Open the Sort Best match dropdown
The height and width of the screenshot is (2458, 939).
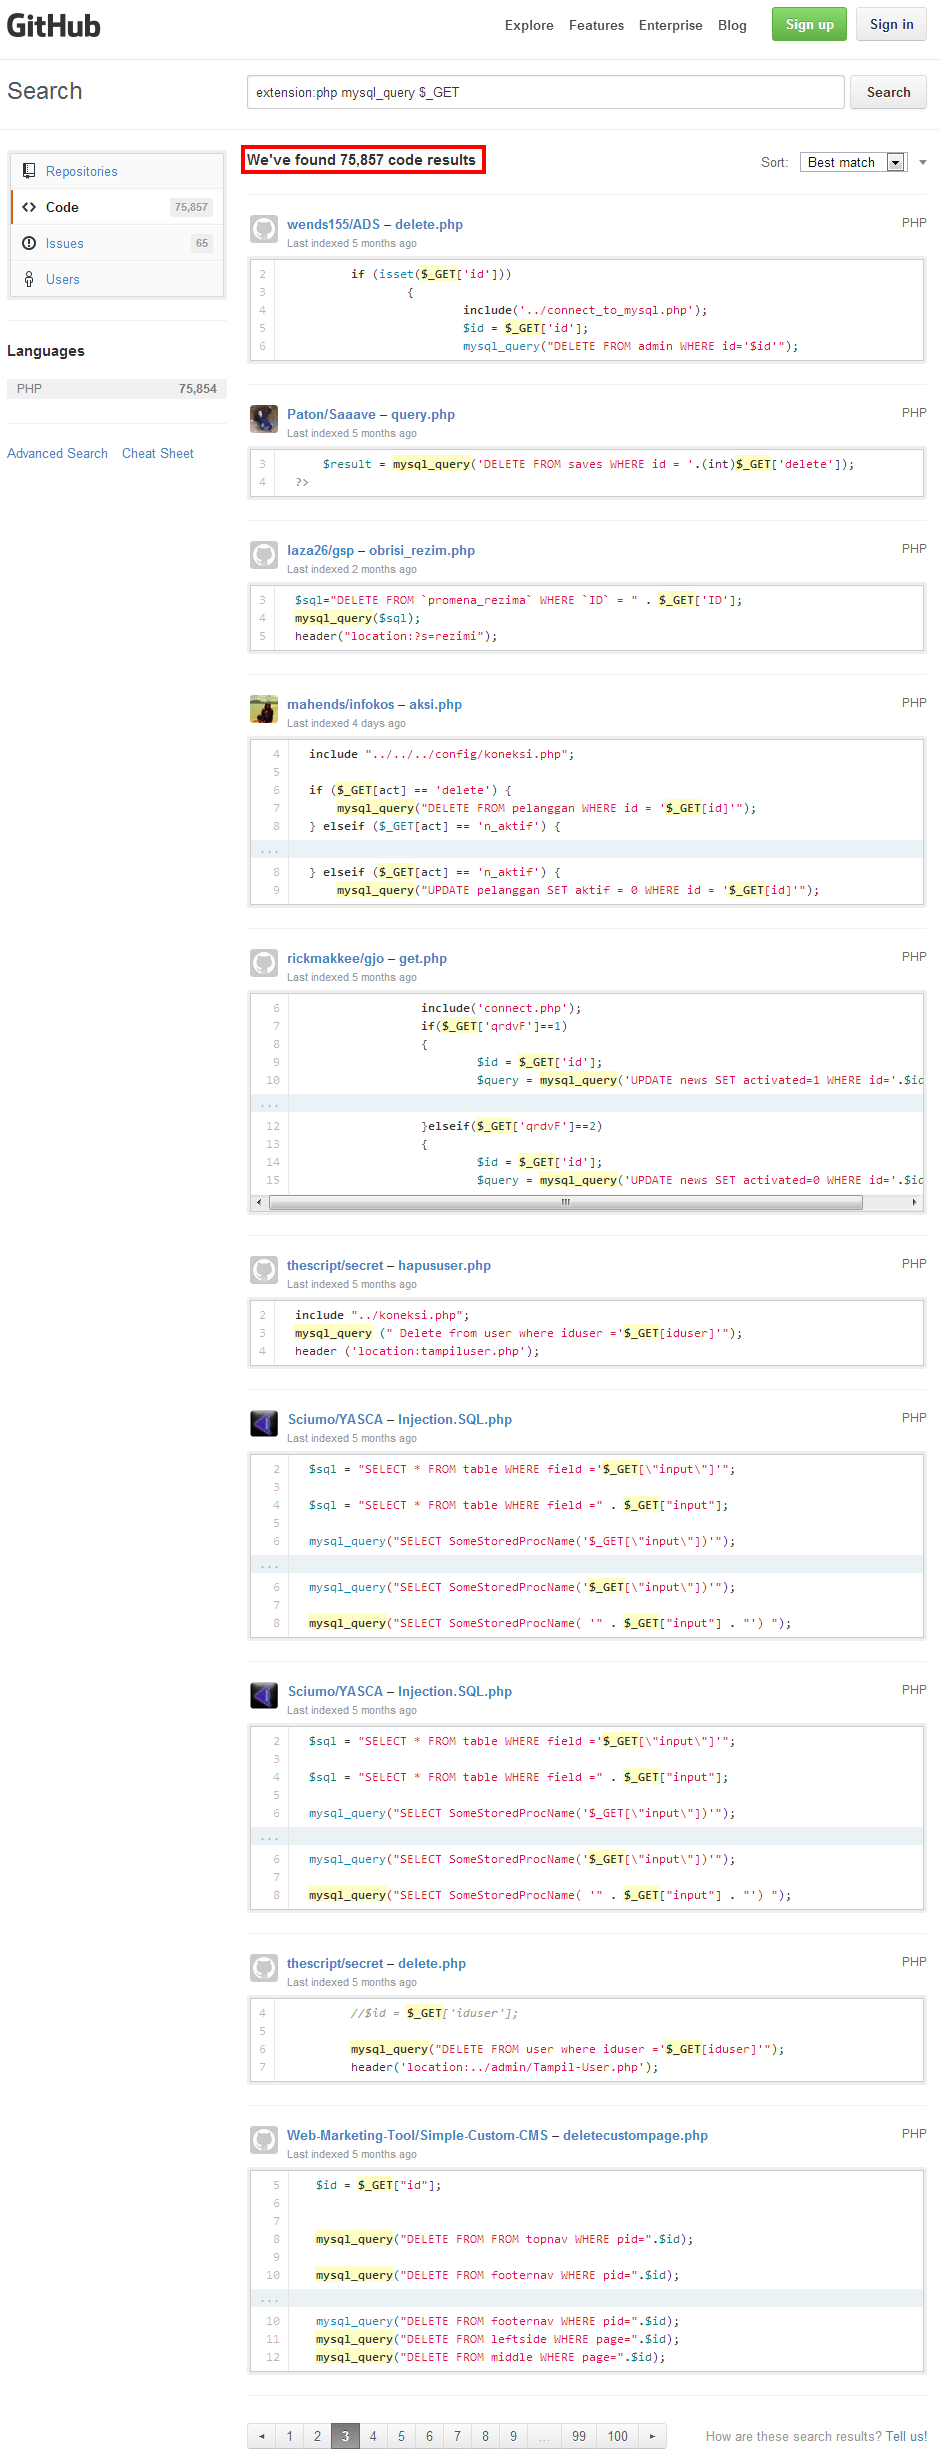point(854,162)
